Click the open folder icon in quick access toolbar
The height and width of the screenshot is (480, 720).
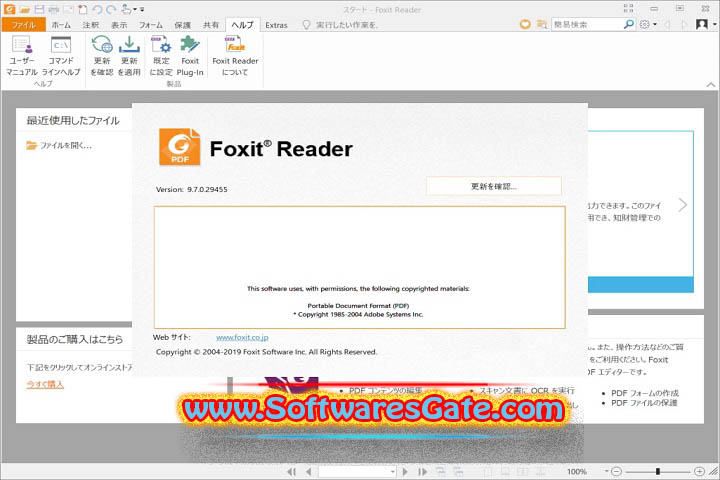pos(25,9)
